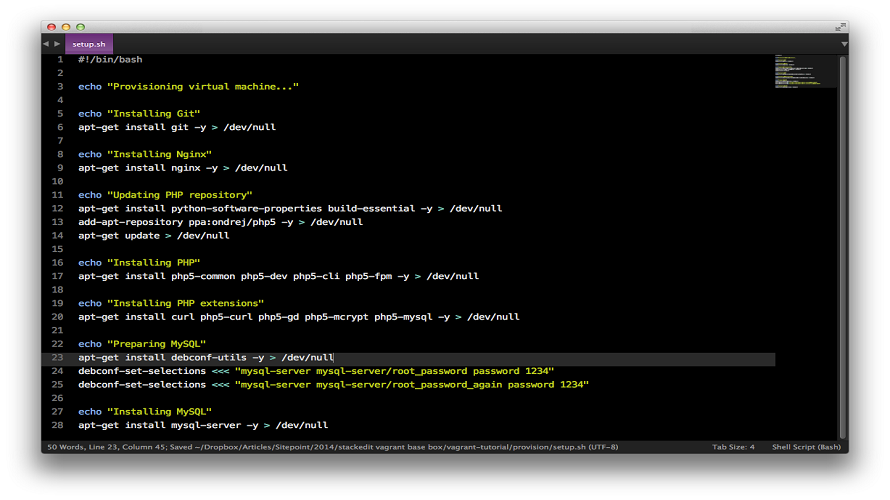This screenshot has height=500, width=890.
Task: Click line apt-get install nginx -y
Action: 183,168
